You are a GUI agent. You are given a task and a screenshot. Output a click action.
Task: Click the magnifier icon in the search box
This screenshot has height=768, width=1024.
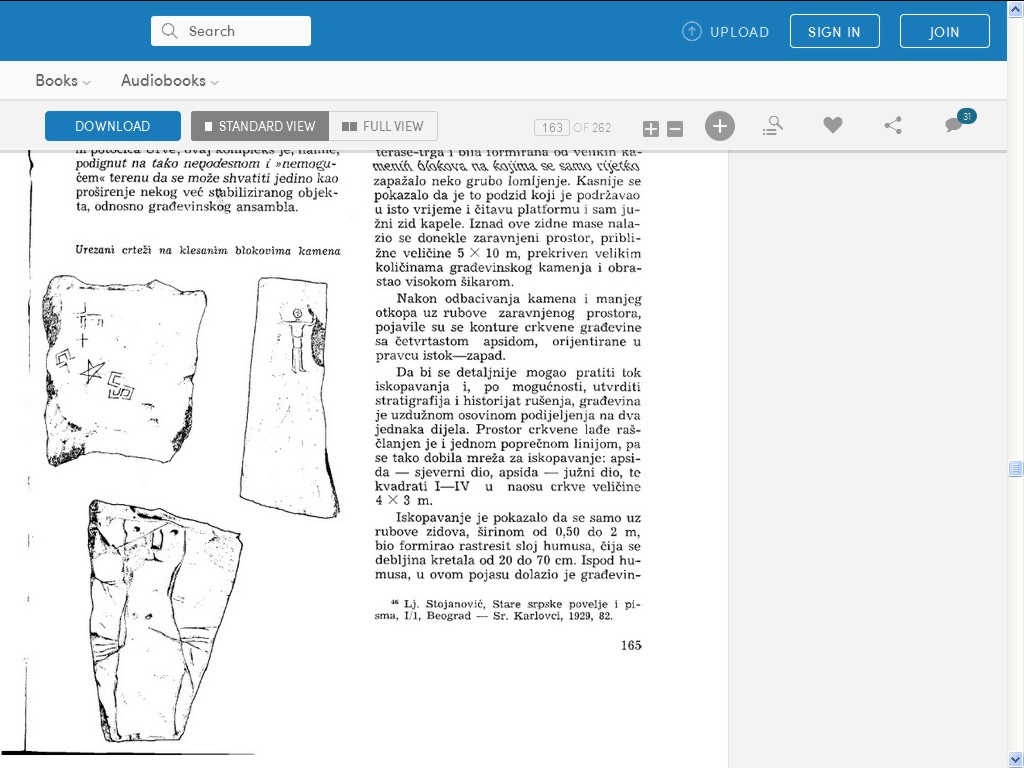tap(169, 31)
